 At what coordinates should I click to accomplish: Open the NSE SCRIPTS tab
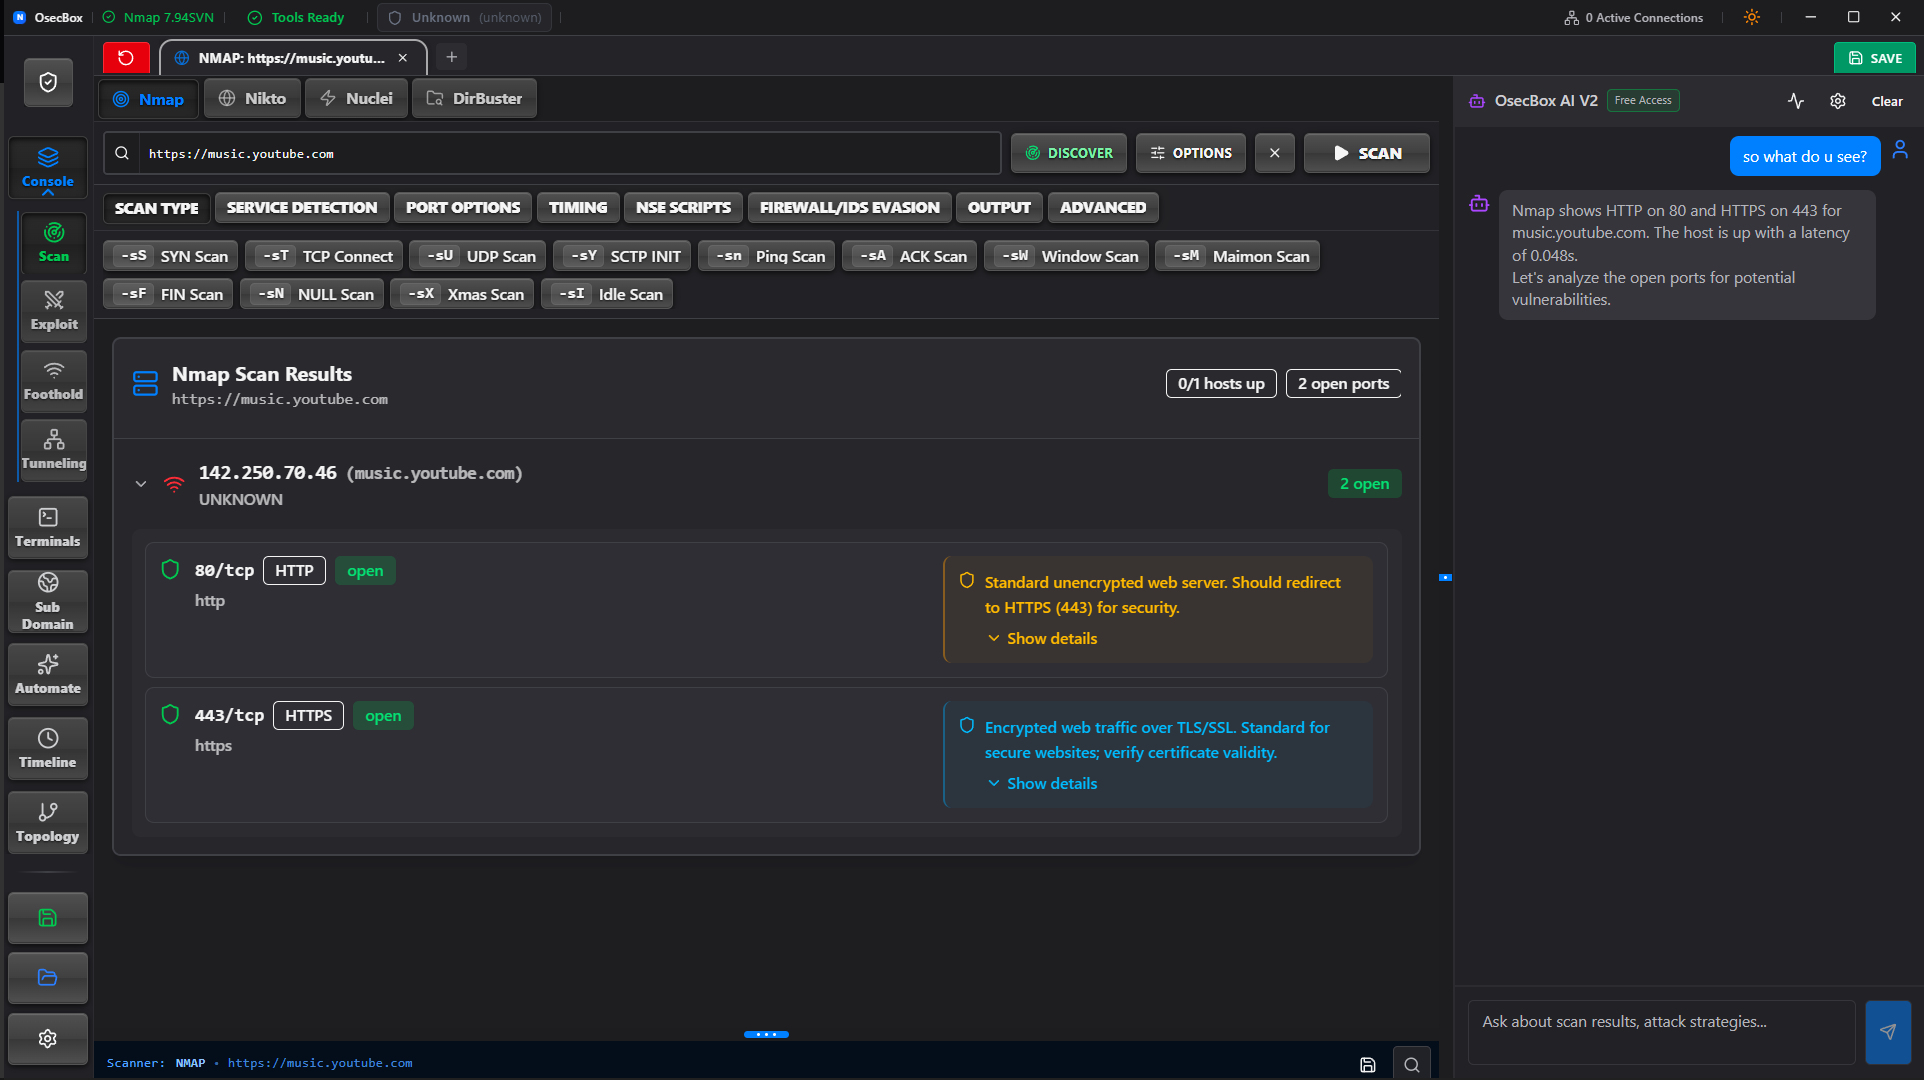(x=684, y=207)
